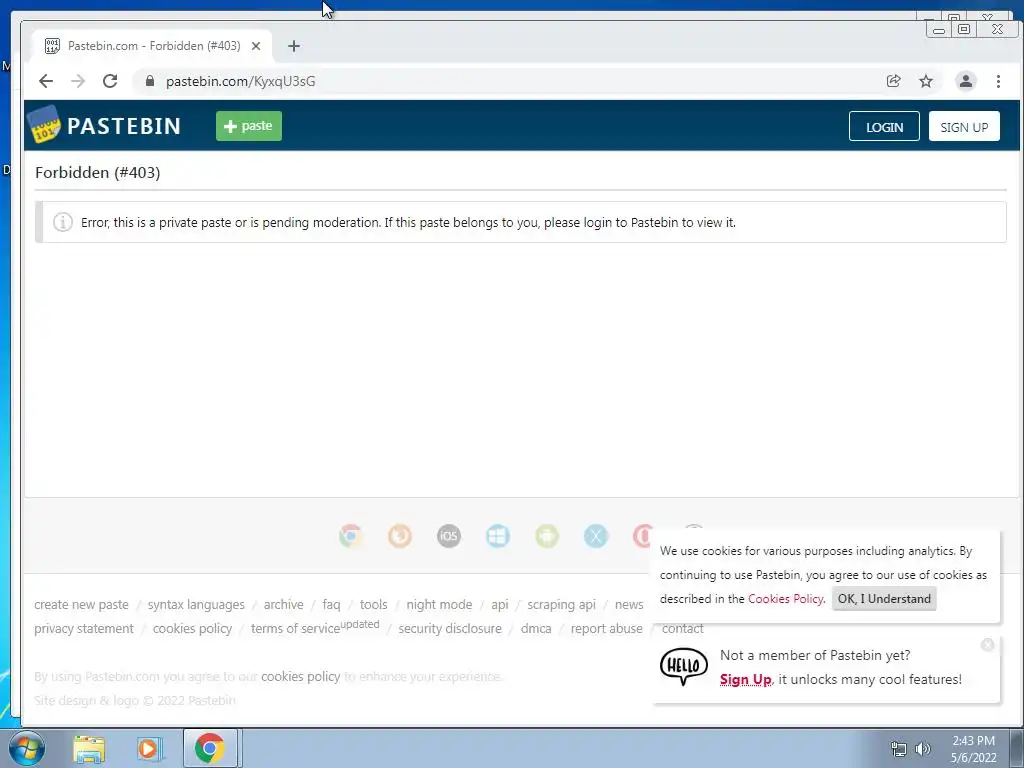This screenshot has width=1024, height=768.
Task: Open the 'tools' footer link
Action: point(374,605)
